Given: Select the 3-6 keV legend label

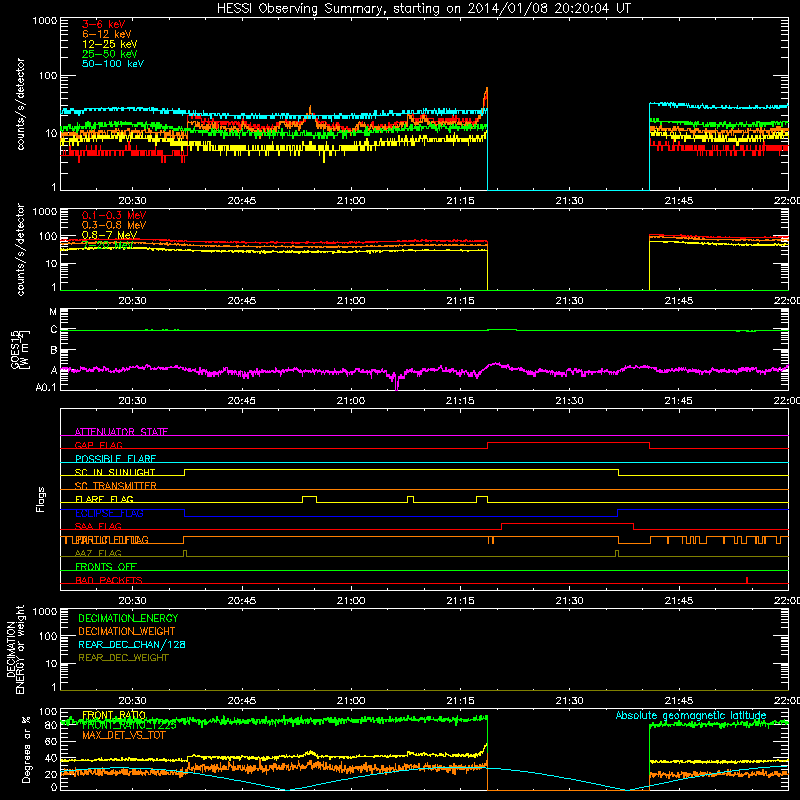Looking at the screenshot, I should 103,24.
